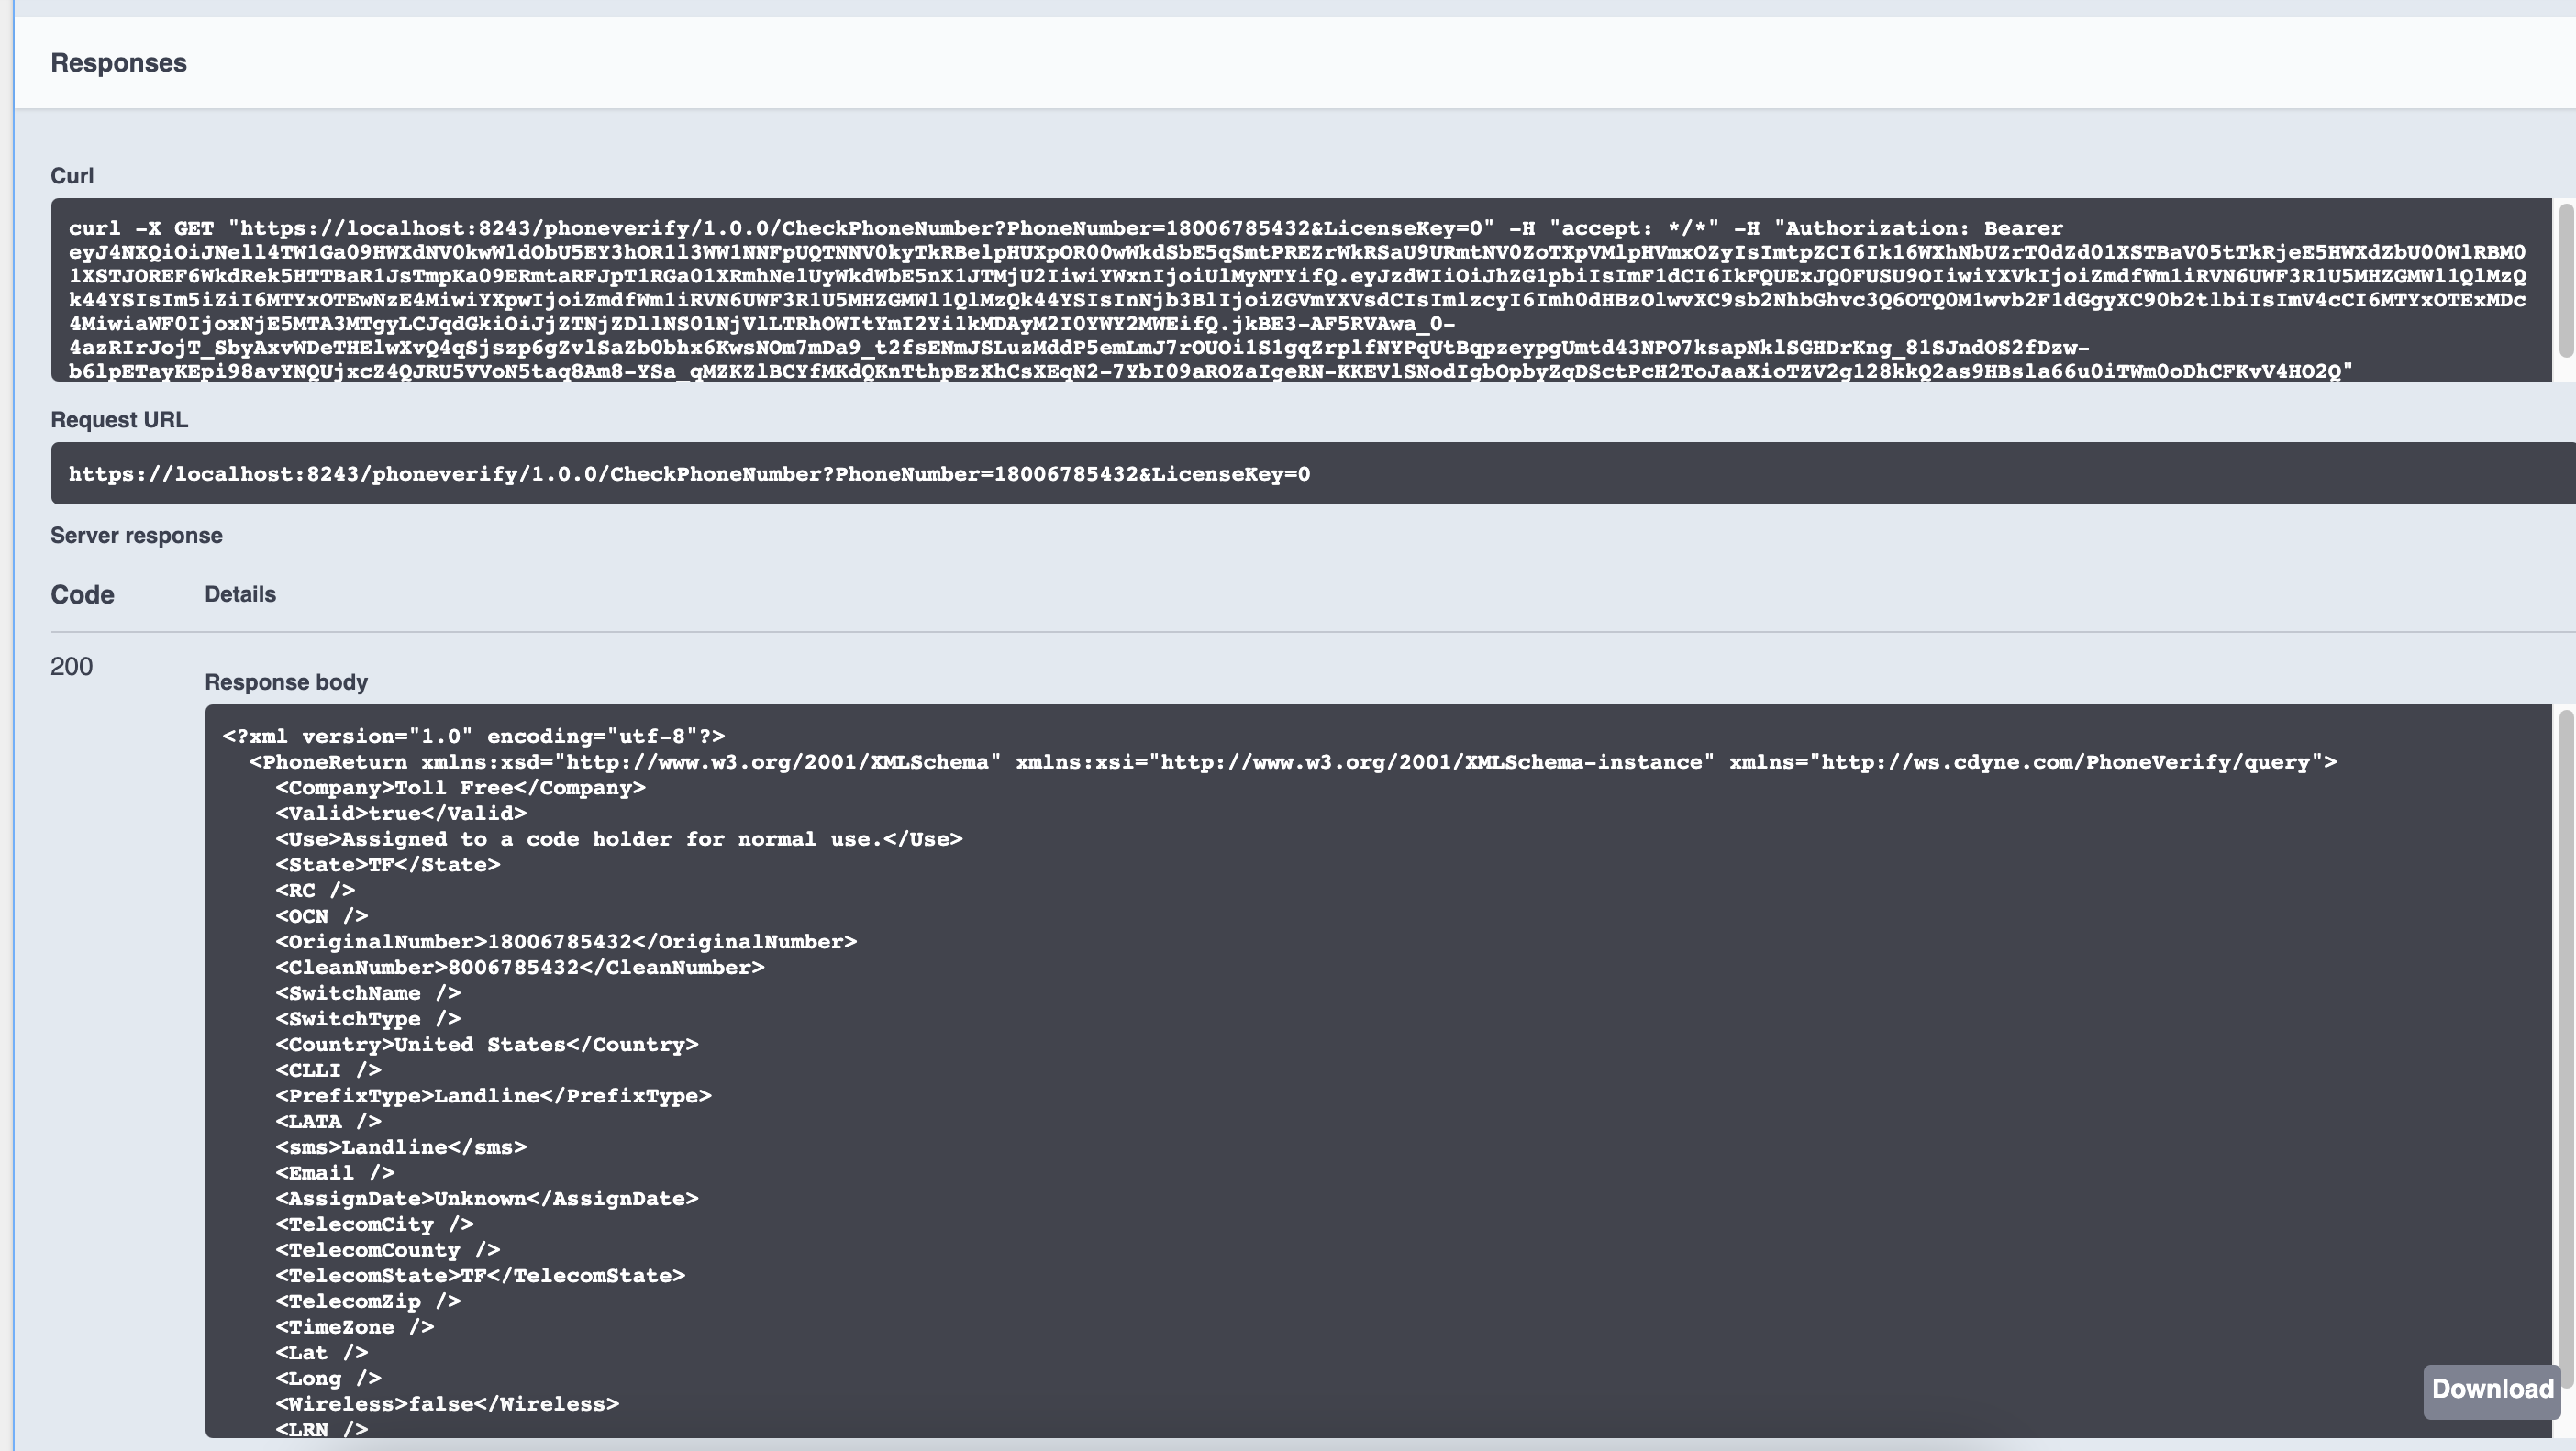Screen dimensions: 2576x1451
Task: Click the Details column header
Action: pyautogui.click(x=240, y=594)
